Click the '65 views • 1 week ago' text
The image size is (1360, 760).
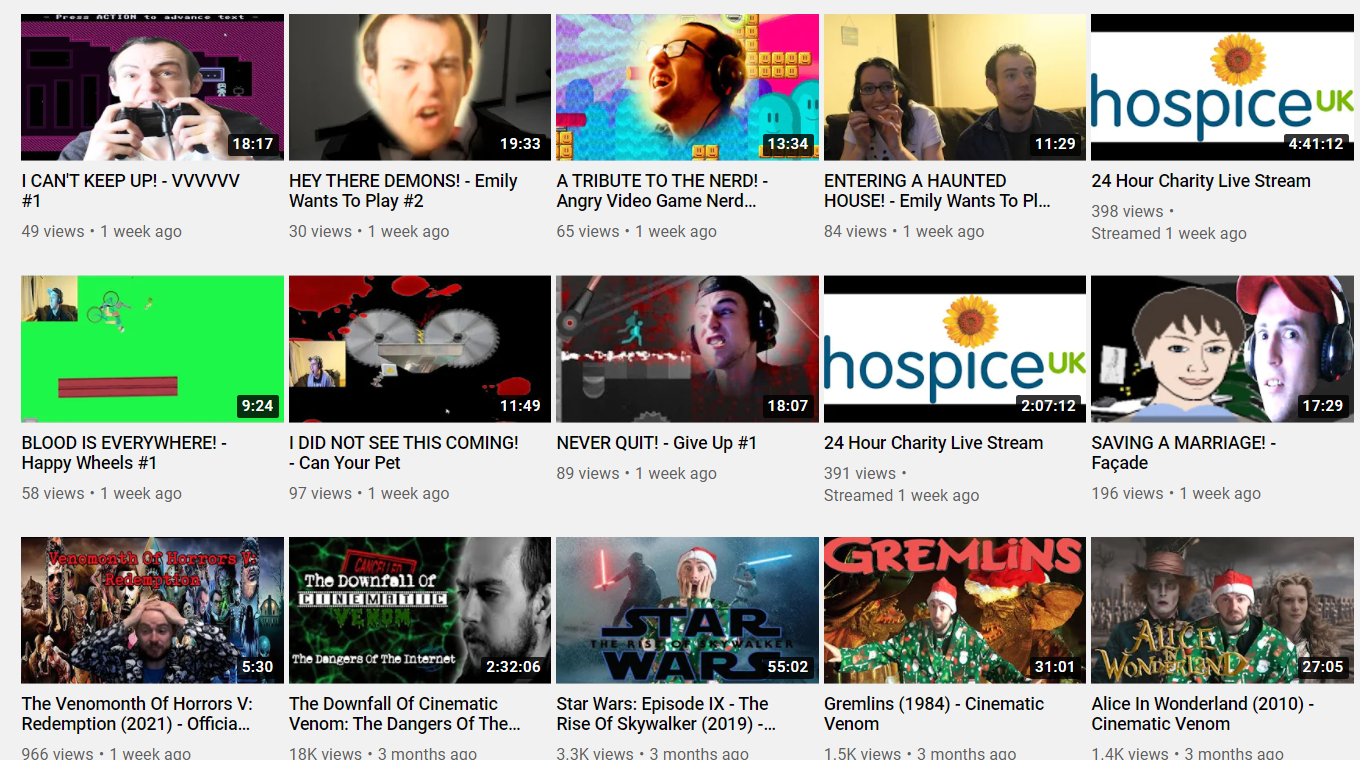tap(637, 231)
